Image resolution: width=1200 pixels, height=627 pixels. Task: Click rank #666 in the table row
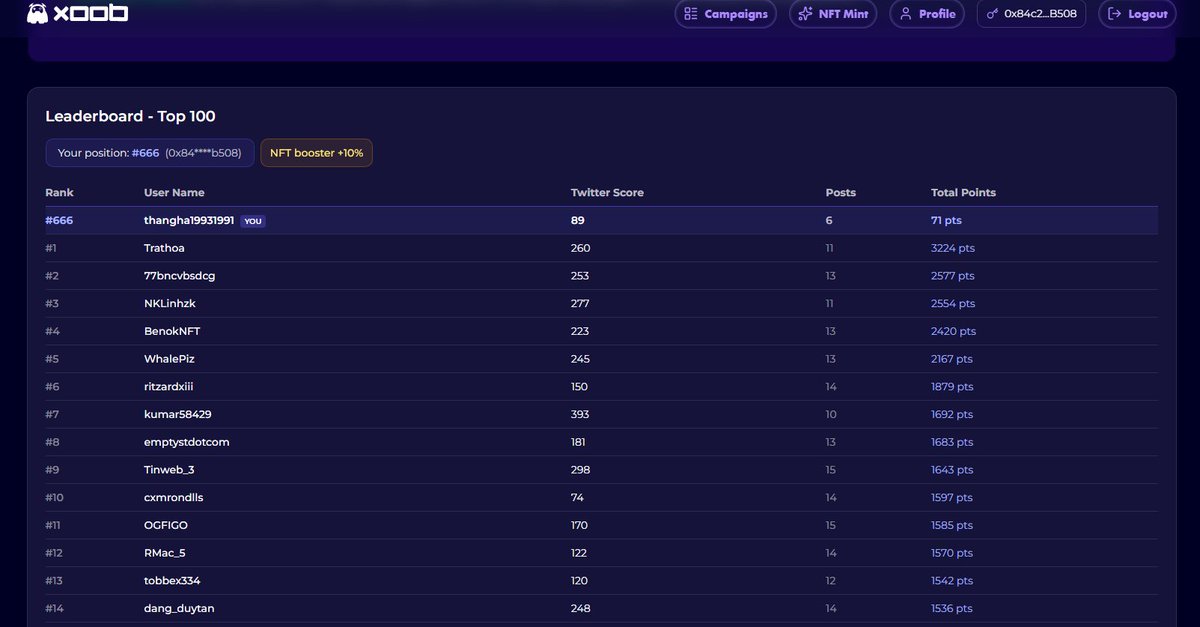click(59, 220)
